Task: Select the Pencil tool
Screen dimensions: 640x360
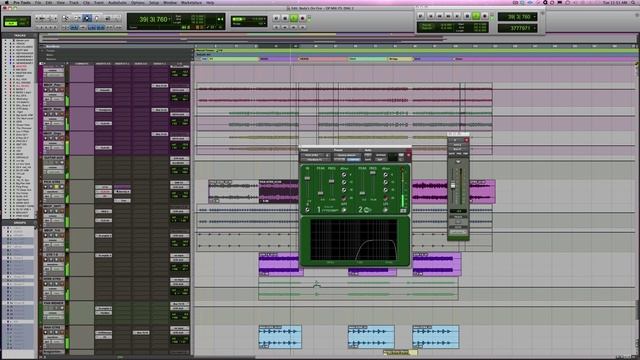Action: pos(117,18)
